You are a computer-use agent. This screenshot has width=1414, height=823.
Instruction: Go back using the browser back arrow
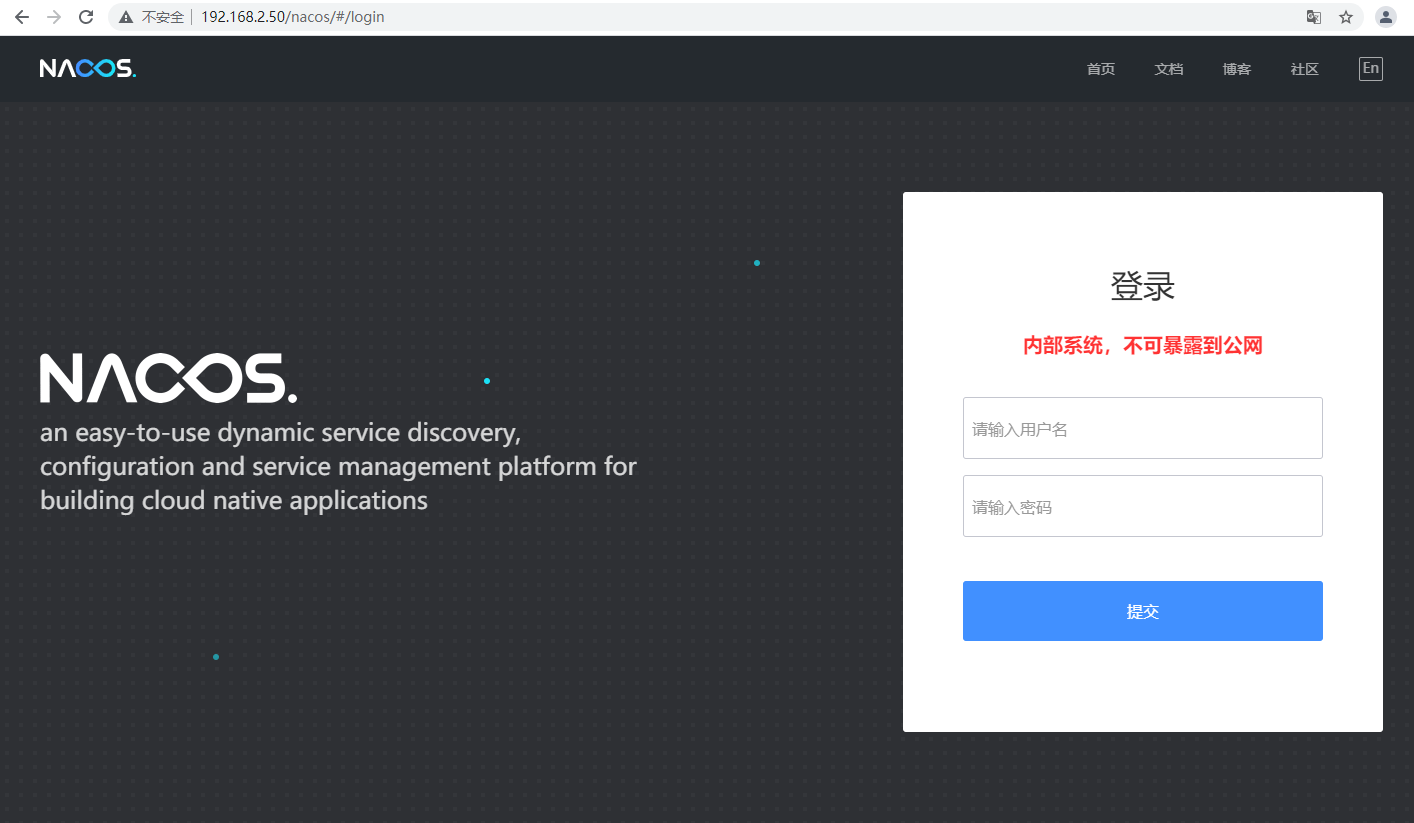click(x=22, y=17)
